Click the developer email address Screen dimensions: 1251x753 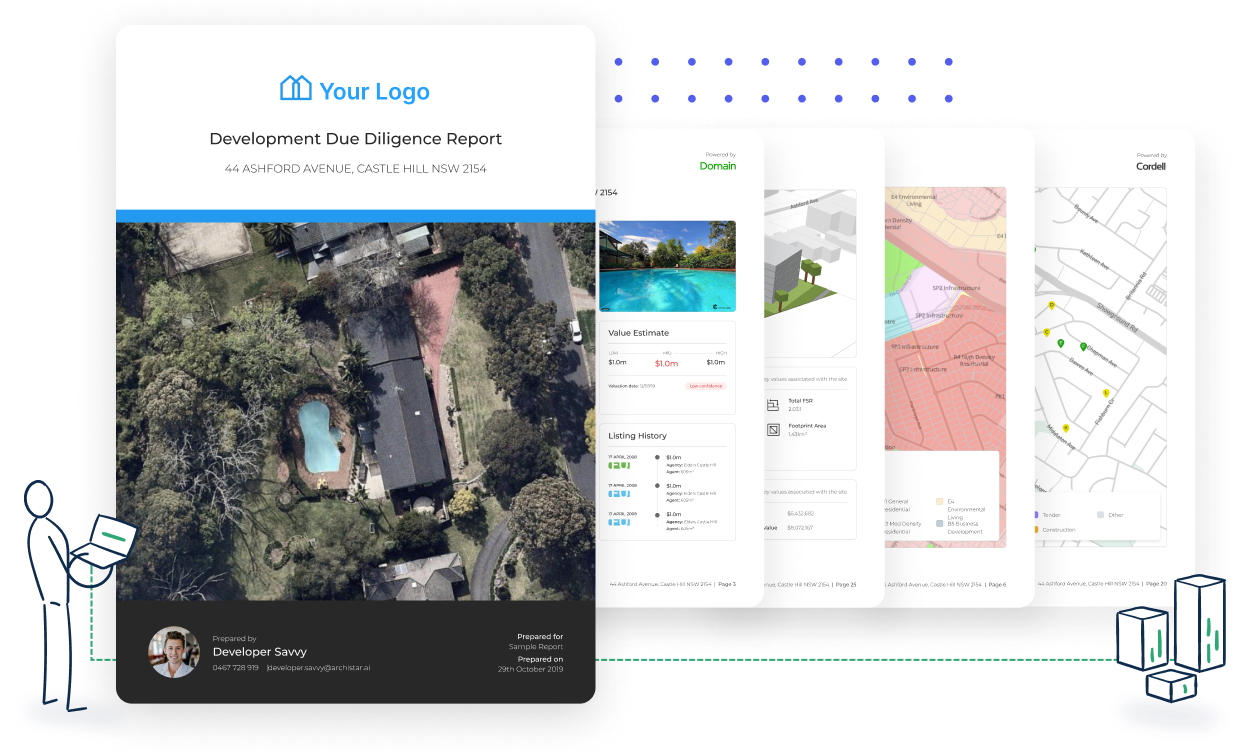click(x=318, y=668)
